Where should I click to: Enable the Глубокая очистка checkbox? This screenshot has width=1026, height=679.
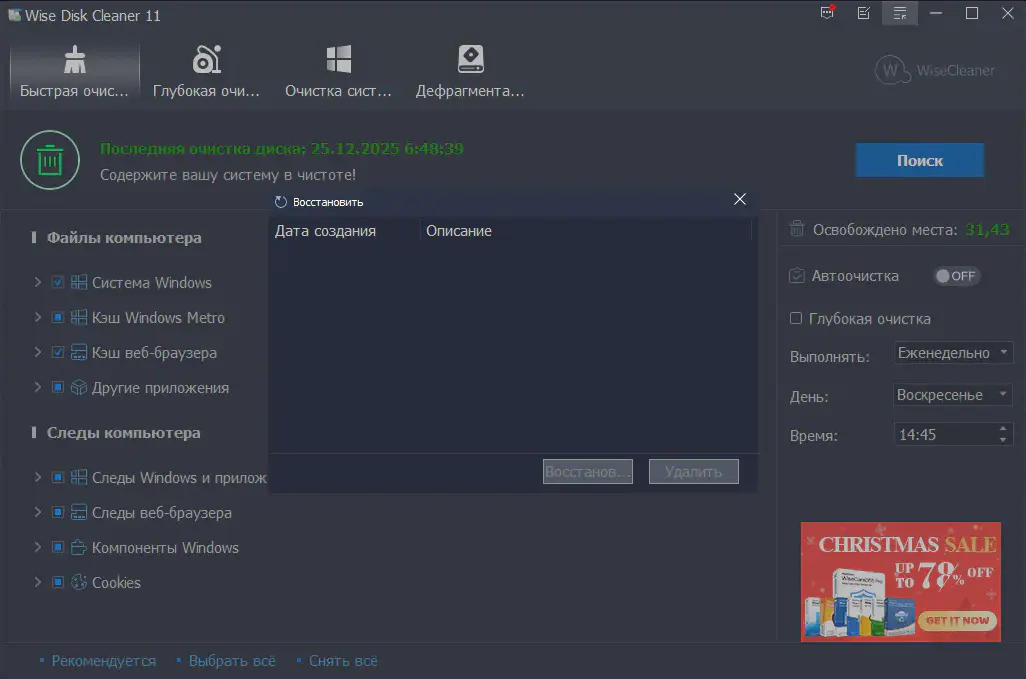pyautogui.click(x=796, y=319)
